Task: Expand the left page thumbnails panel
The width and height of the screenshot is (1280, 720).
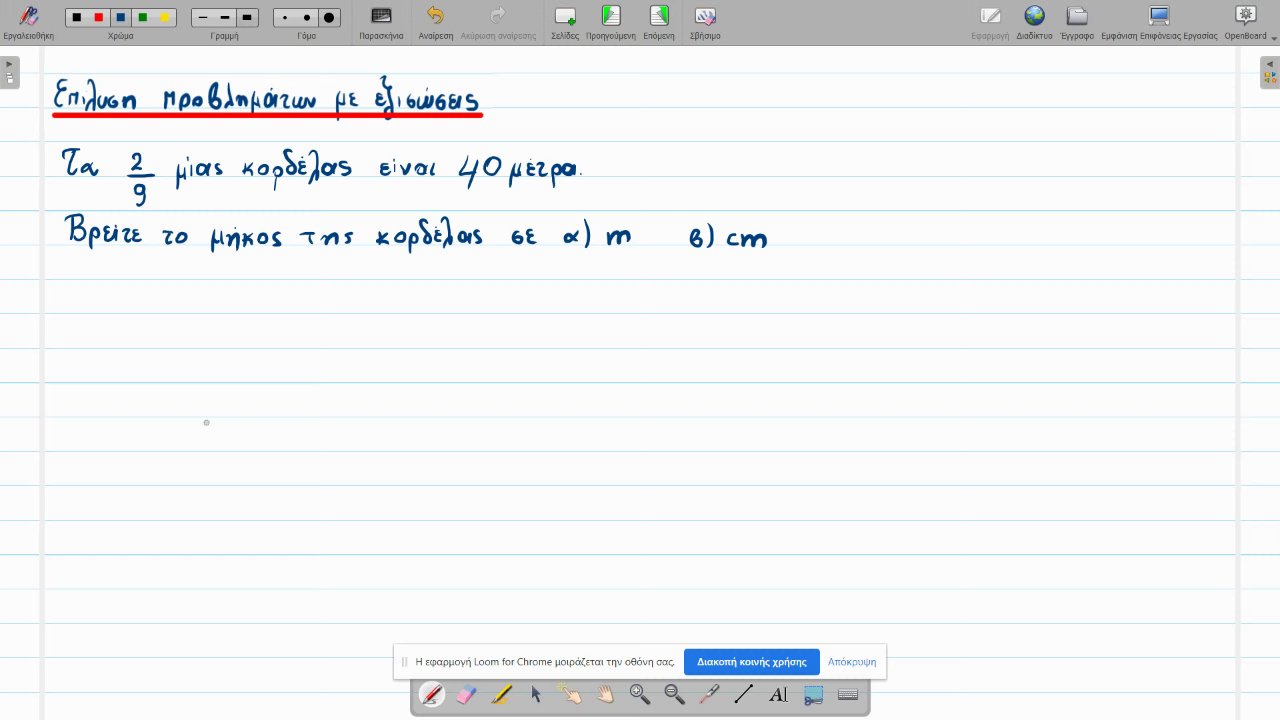Action: (10, 72)
